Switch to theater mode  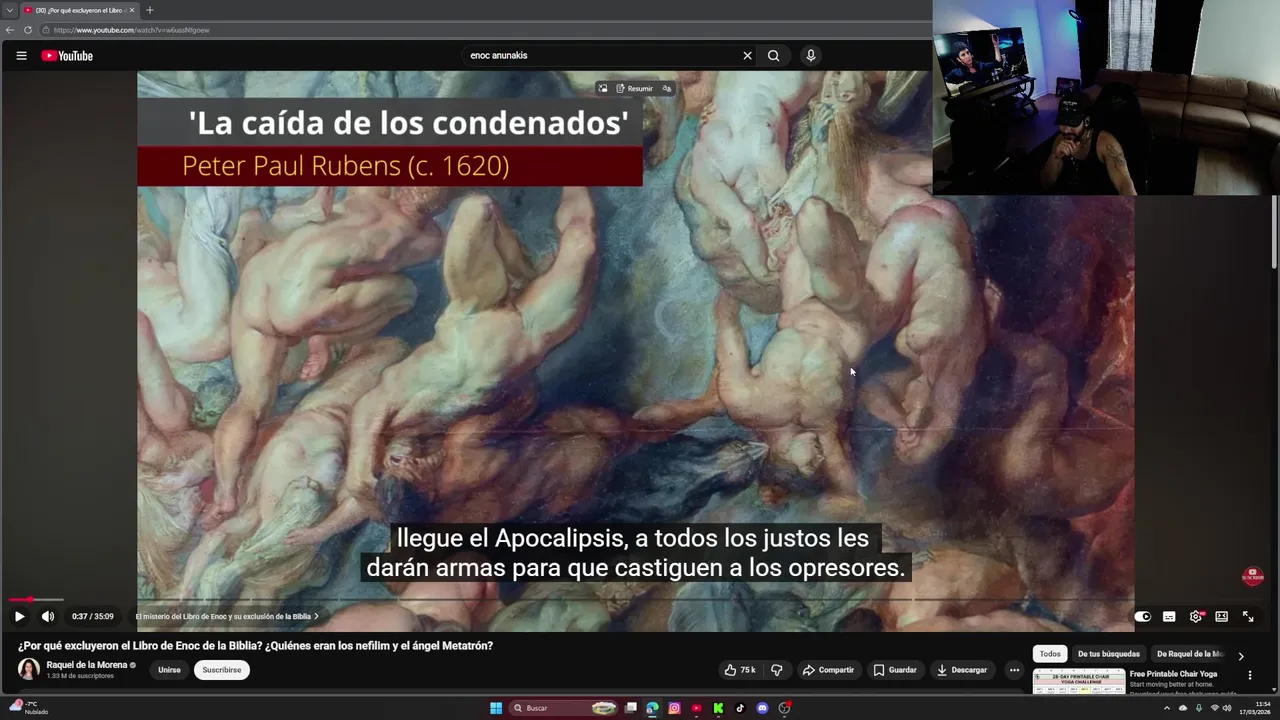(x=1221, y=617)
